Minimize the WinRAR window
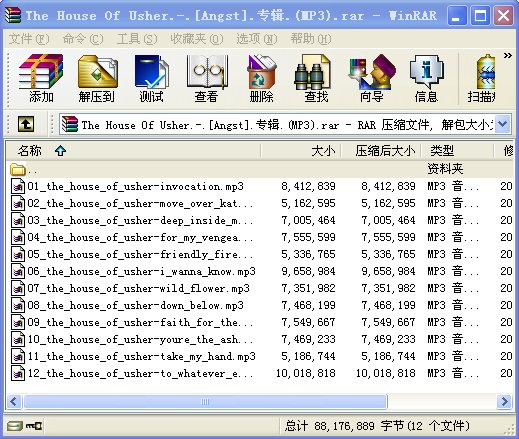The height and width of the screenshot is (439, 519). click(x=456, y=15)
